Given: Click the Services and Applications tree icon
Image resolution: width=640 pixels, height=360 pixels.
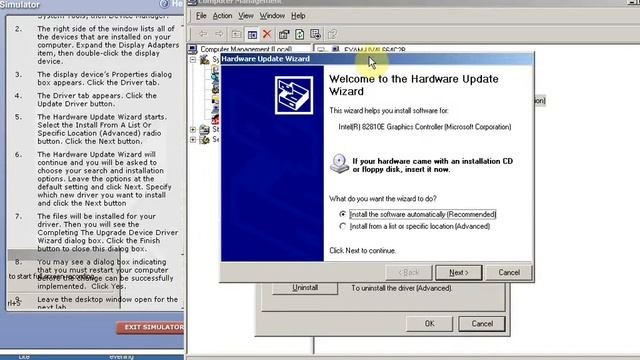Looking at the screenshot, I should [204, 140].
